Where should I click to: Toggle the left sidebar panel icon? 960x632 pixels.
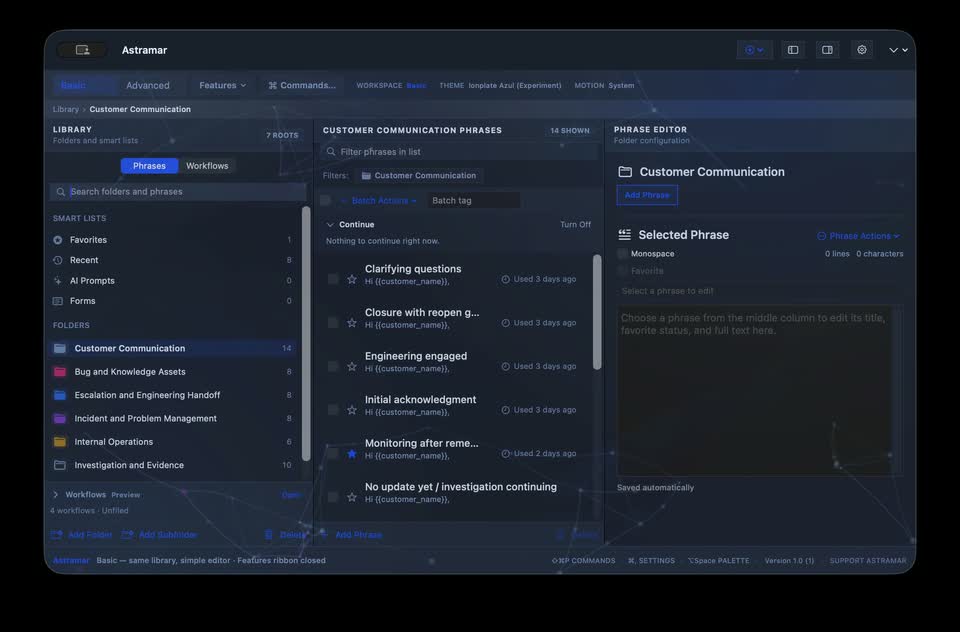(793, 50)
